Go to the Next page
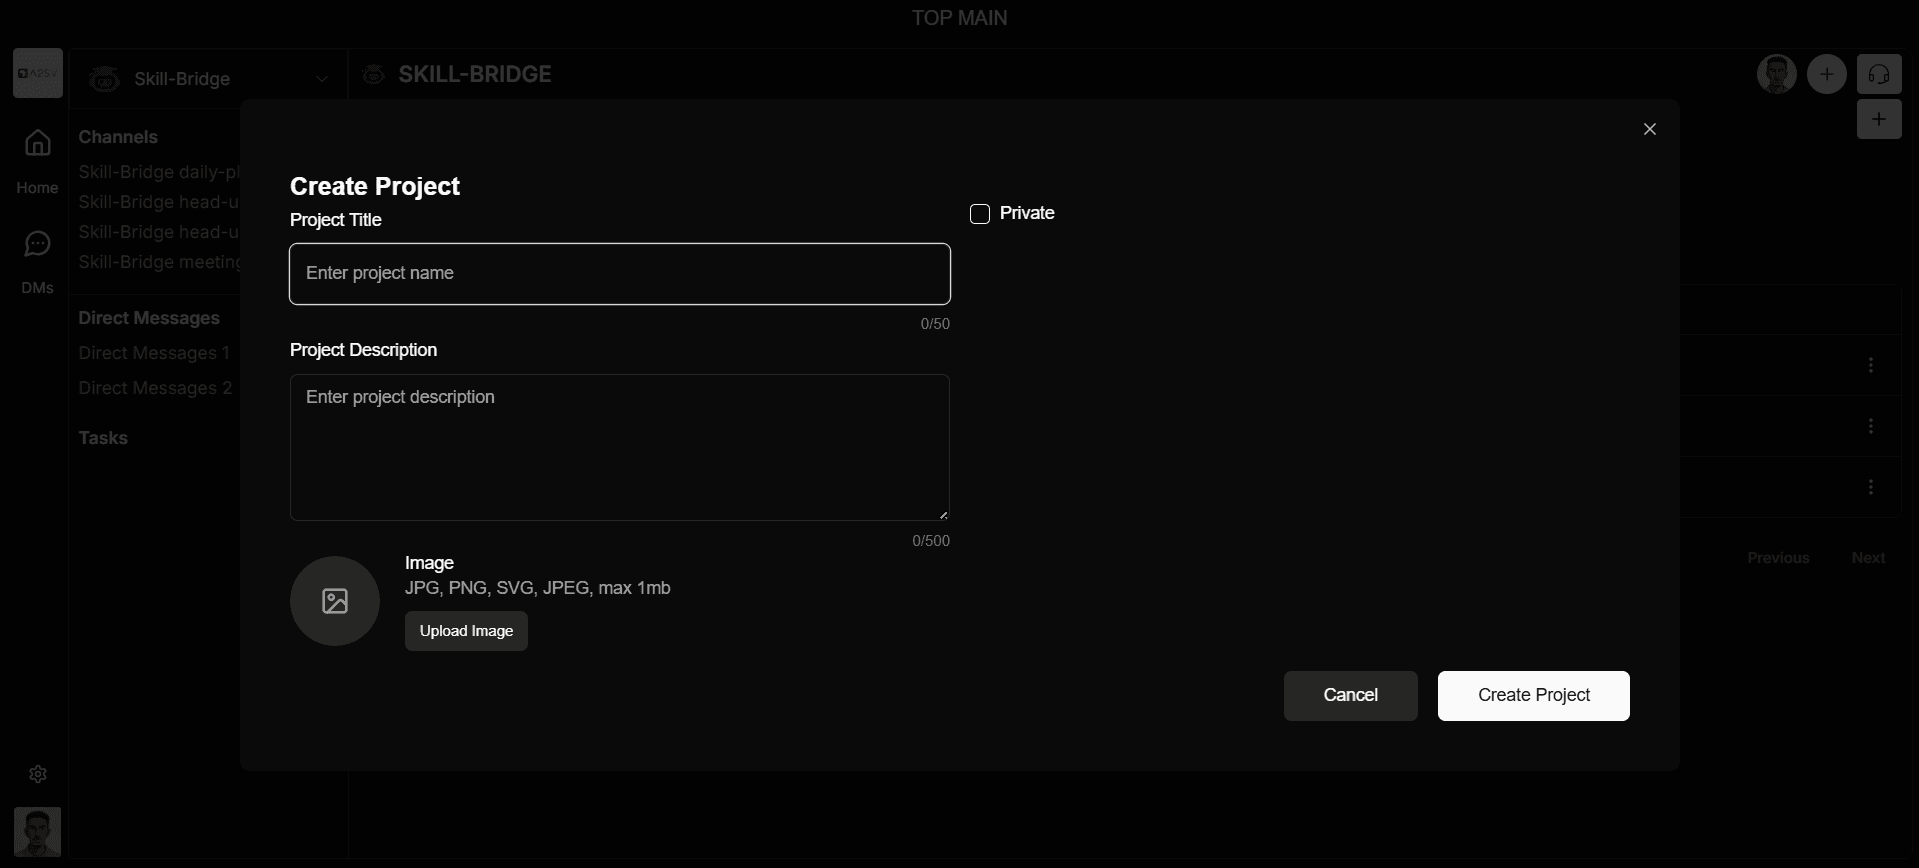Screen dimensions: 1919x868 click(1868, 558)
